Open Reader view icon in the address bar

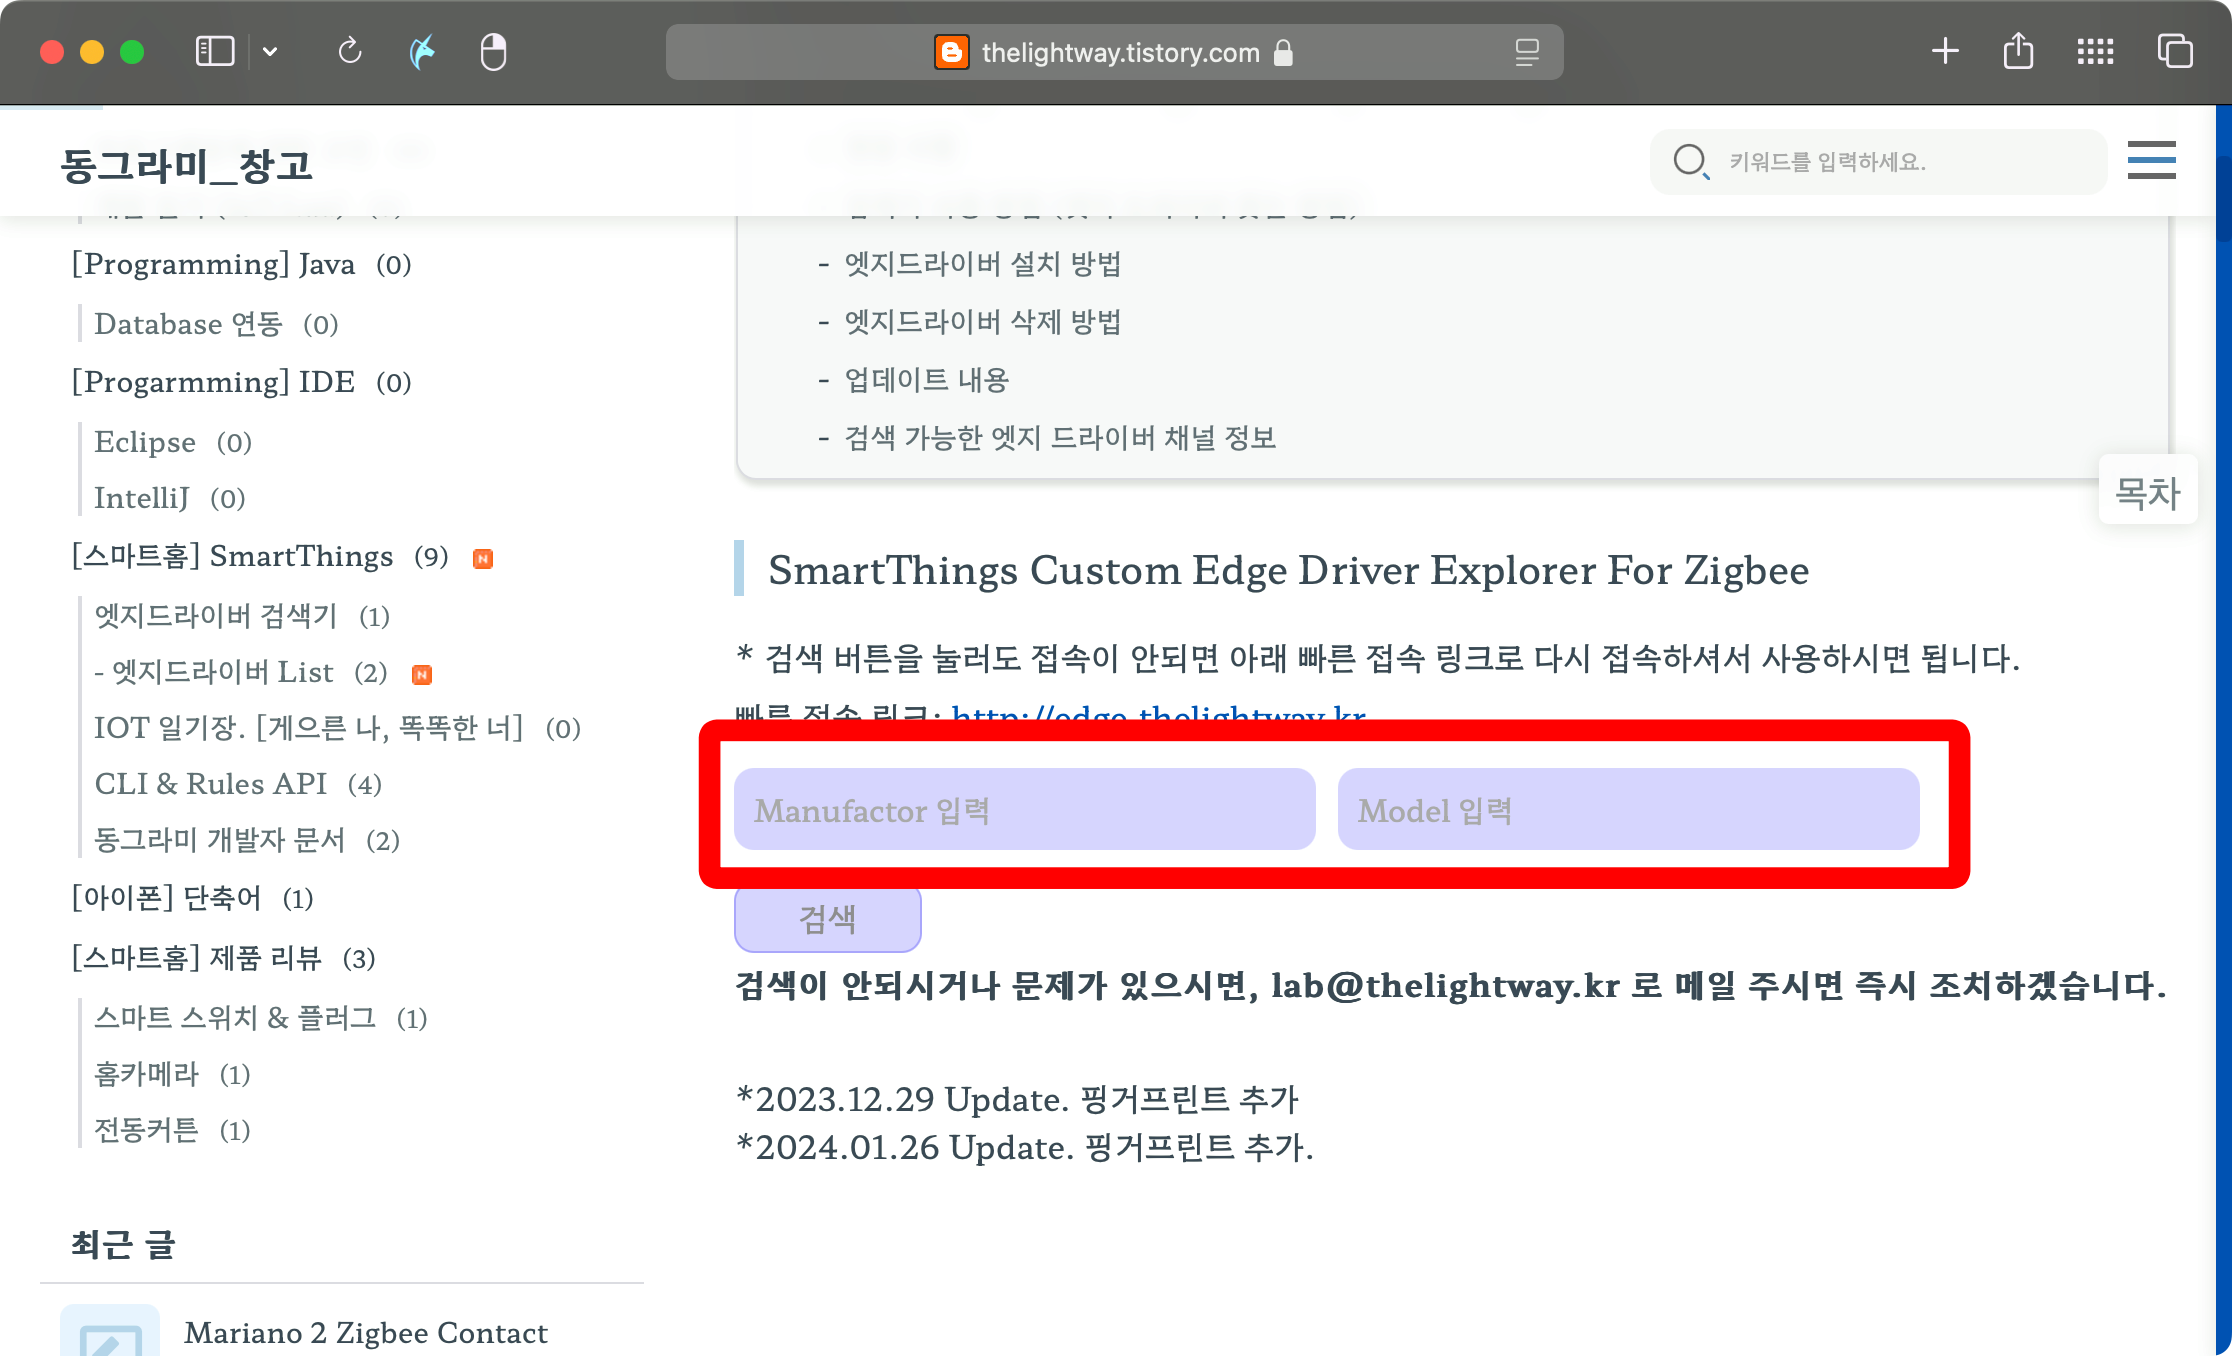(1526, 52)
